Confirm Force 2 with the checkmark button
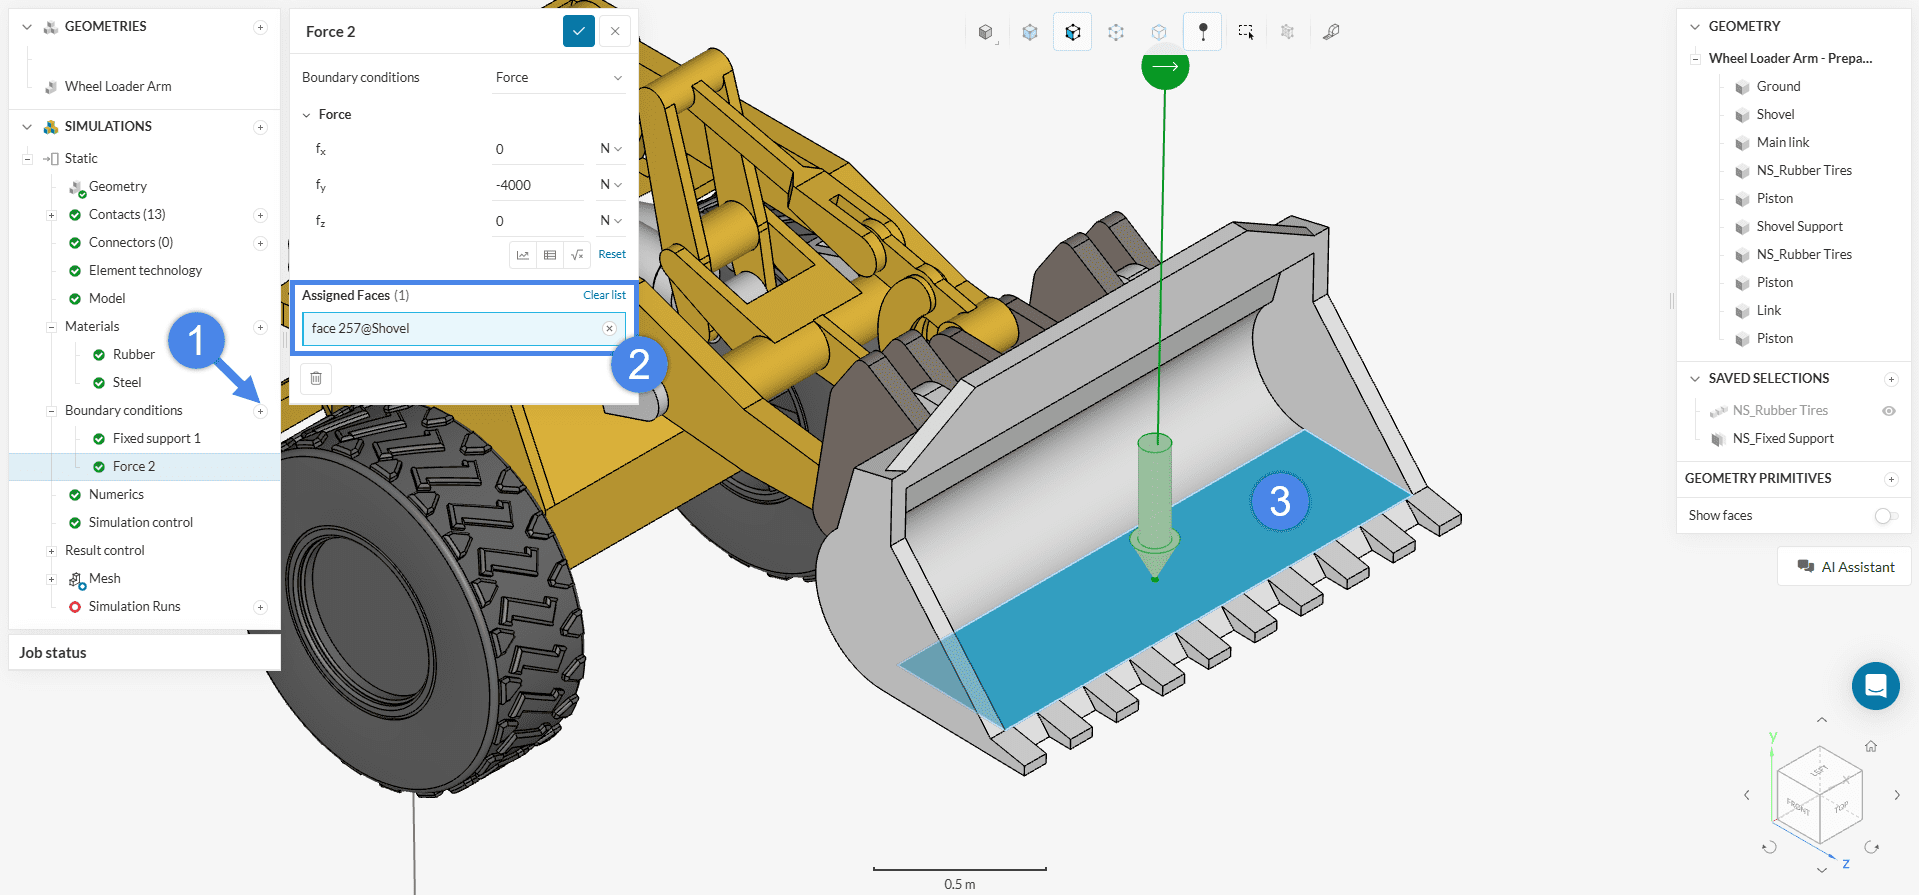This screenshot has width=1919, height=895. pyautogui.click(x=578, y=31)
